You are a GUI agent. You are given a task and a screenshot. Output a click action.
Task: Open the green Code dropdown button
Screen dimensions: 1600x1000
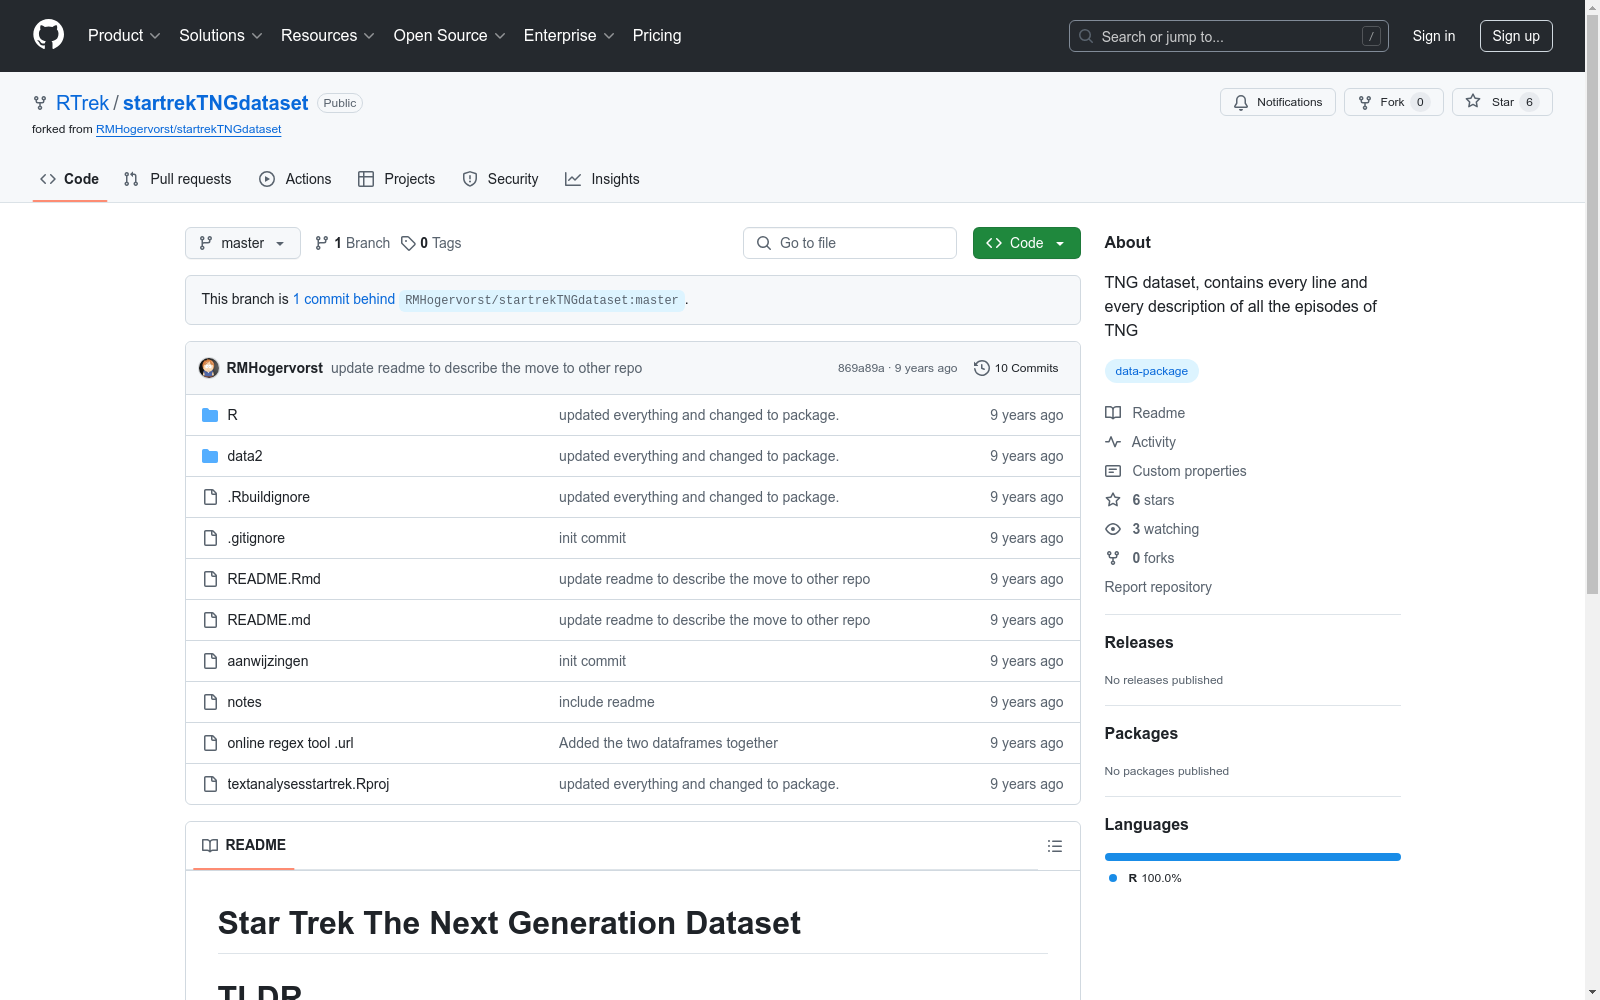[1026, 243]
